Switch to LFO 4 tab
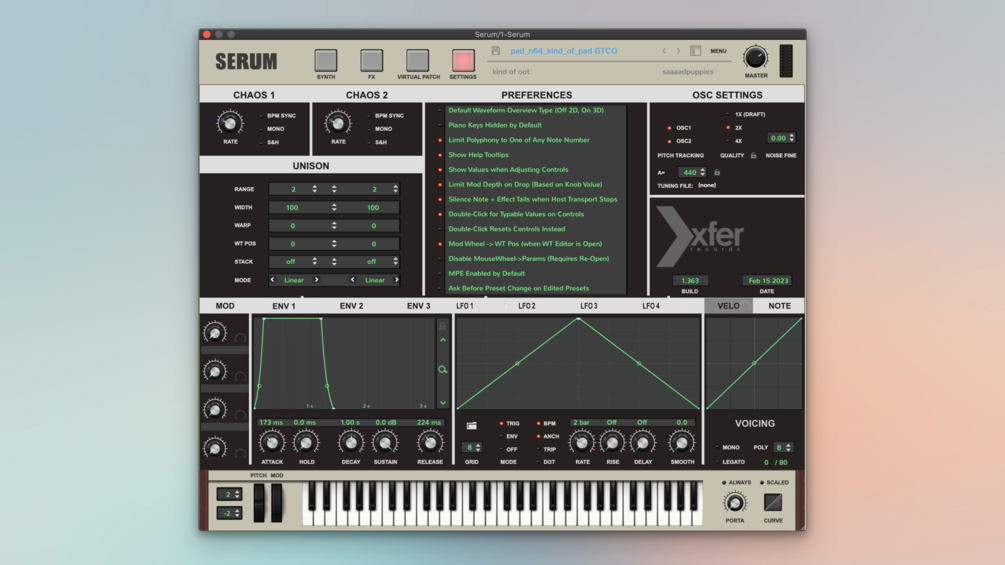Screen dimensions: 1005x565 [x=651, y=306]
